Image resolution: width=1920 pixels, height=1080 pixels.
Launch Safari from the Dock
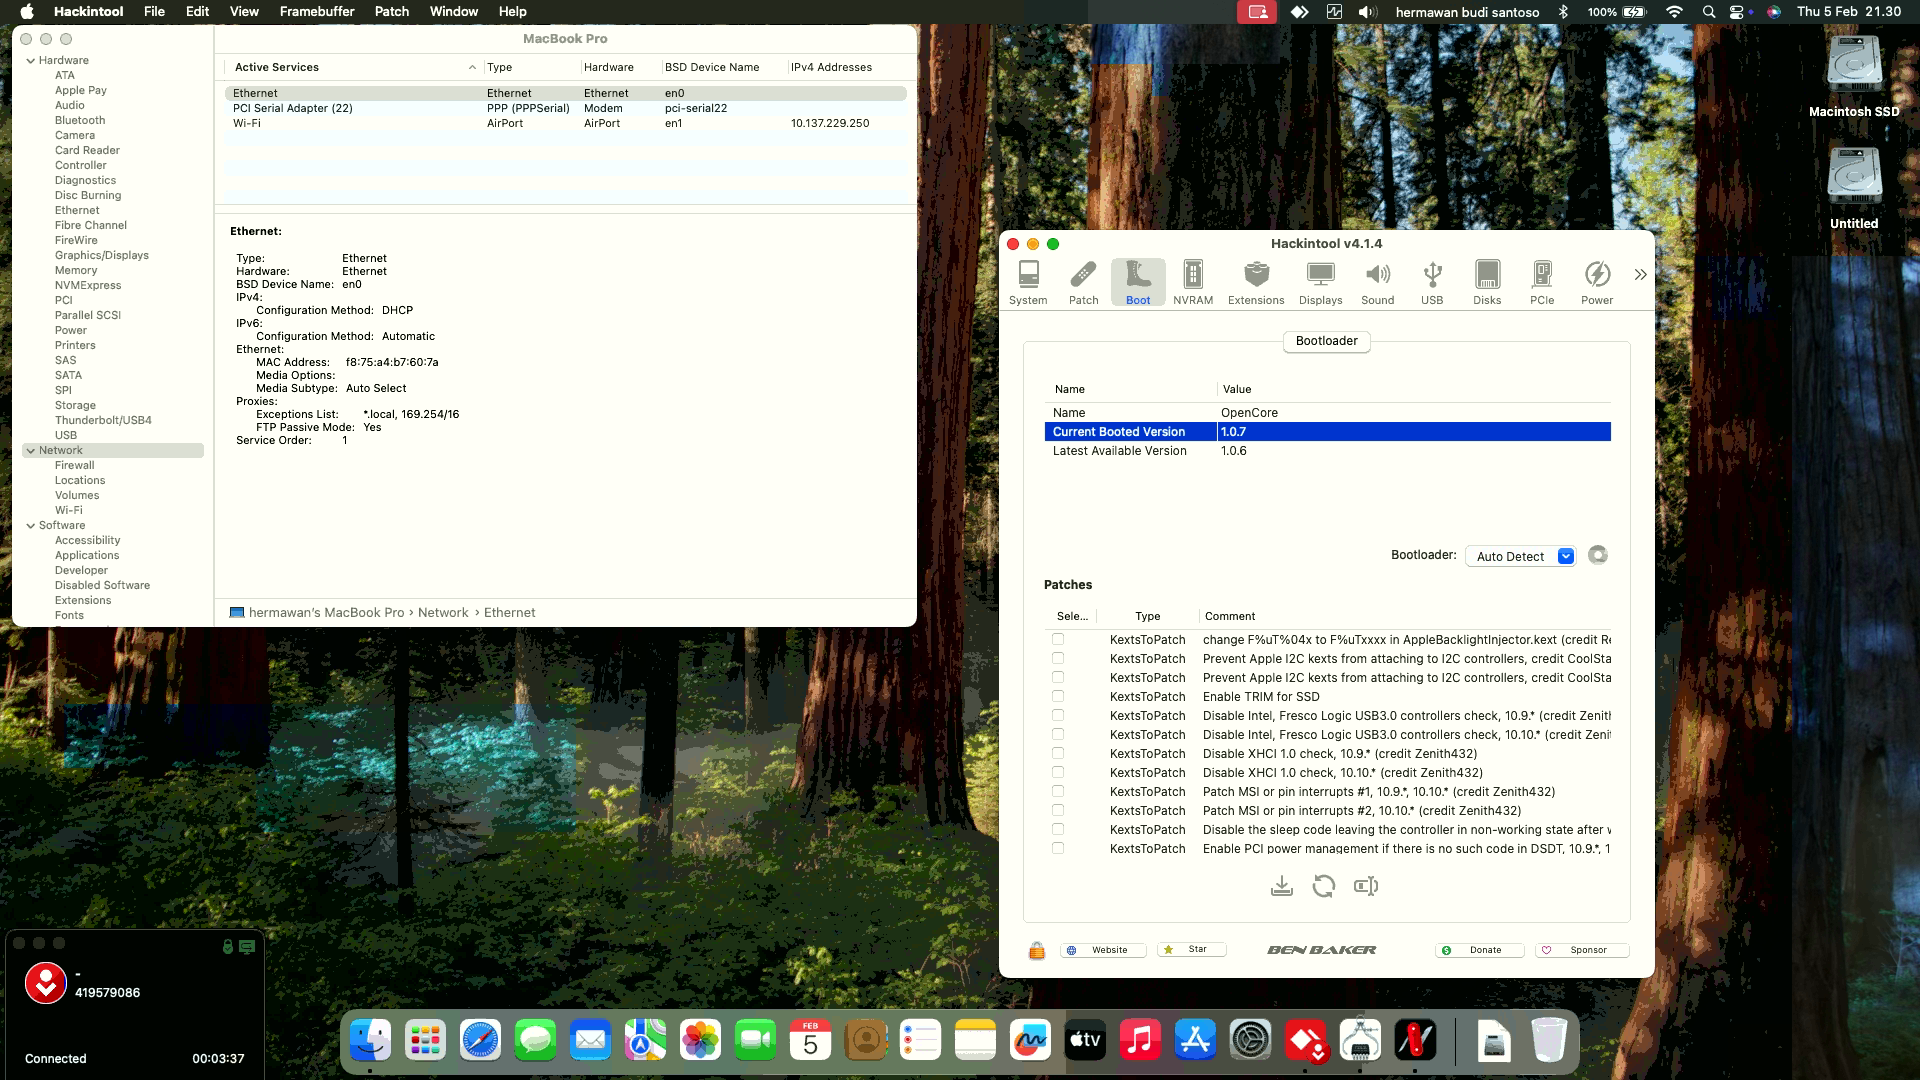coord(480,1041)
